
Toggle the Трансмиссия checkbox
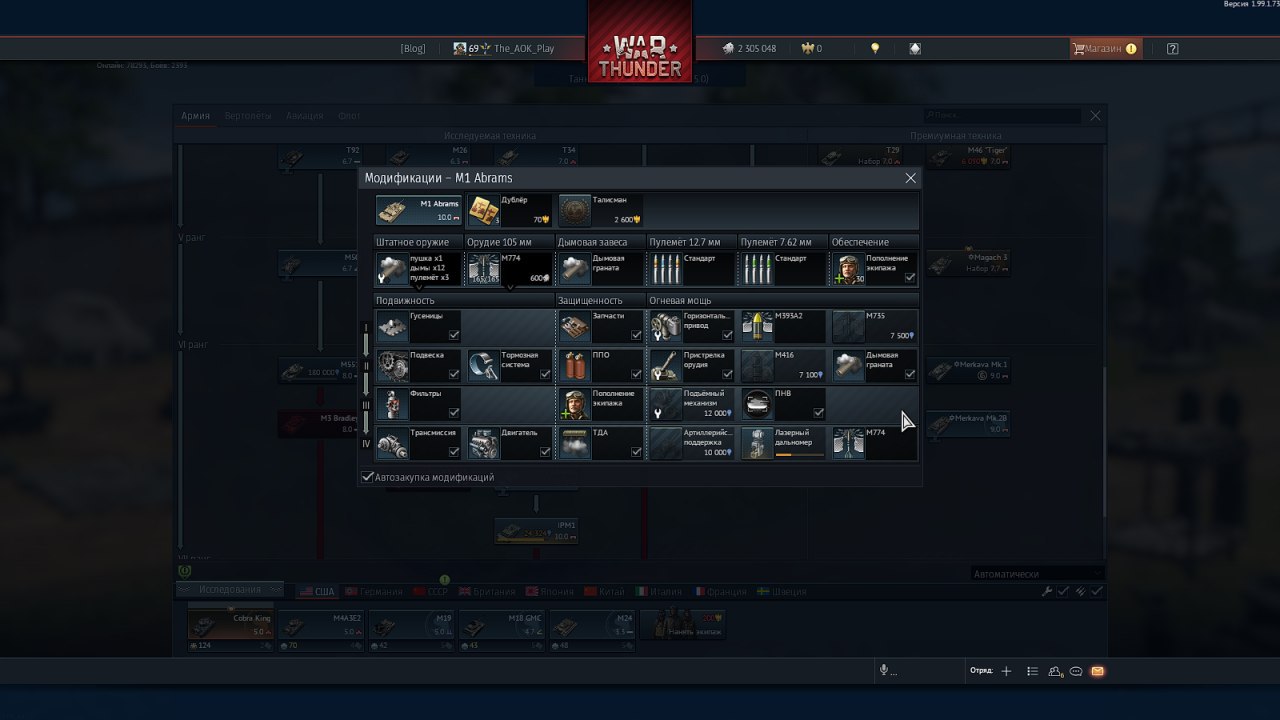tap(454, 452)
